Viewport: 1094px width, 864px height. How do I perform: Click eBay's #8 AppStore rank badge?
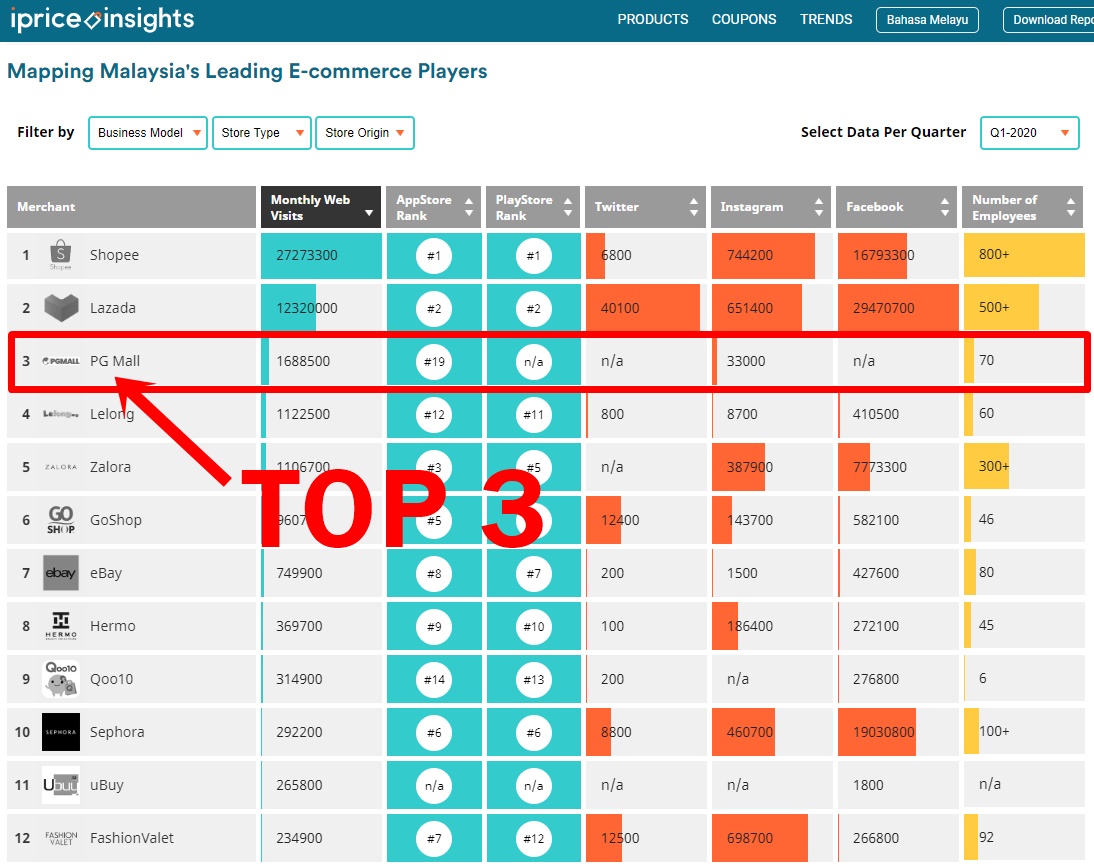tap(434, 574)
